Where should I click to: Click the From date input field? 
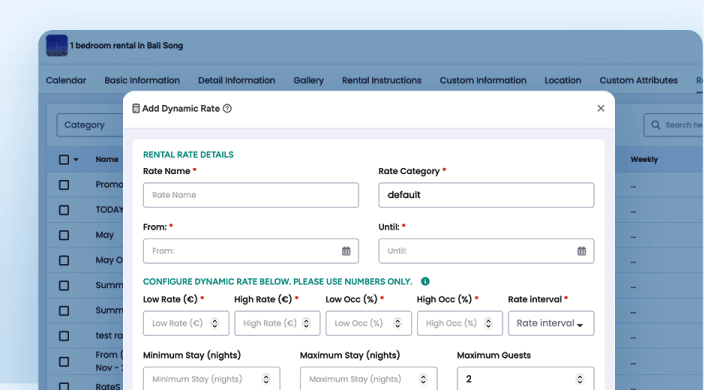pos(251,251)
